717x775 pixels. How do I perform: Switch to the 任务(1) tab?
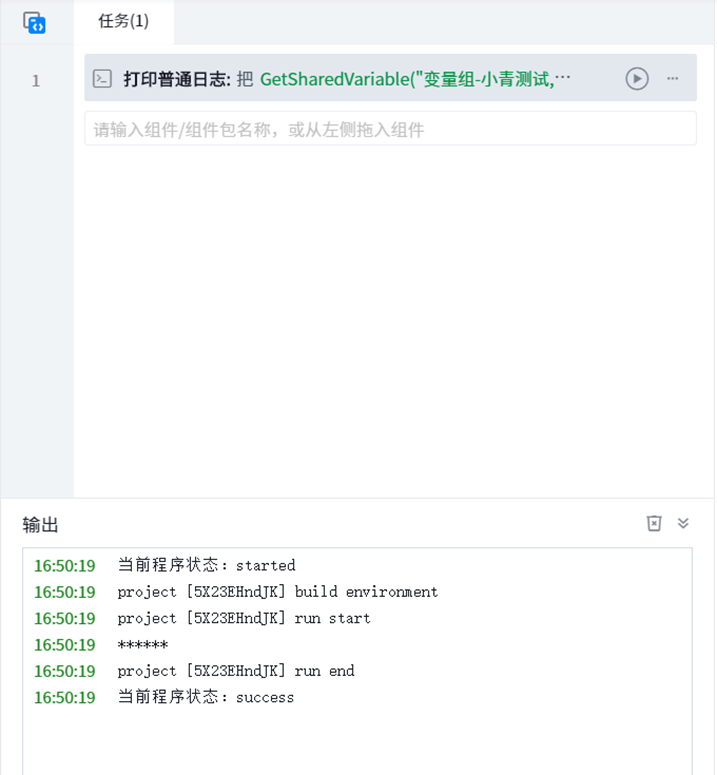pyautogui.click(x=123, y=21)
